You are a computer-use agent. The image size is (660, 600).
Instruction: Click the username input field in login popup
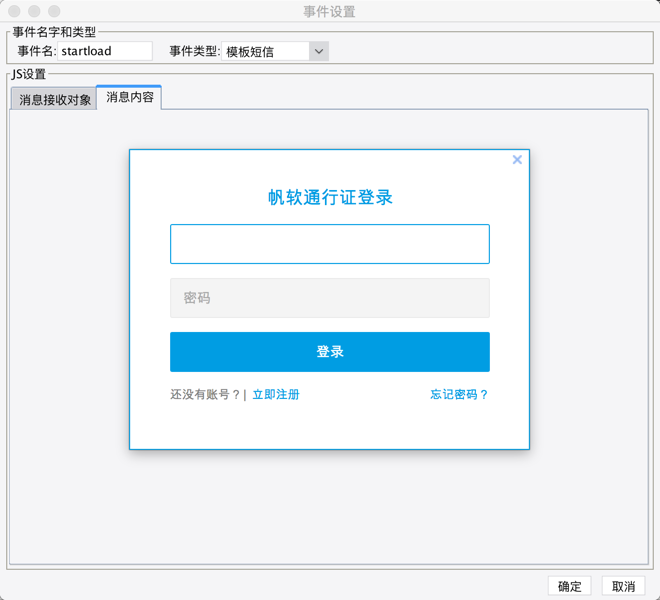(330, 244)
